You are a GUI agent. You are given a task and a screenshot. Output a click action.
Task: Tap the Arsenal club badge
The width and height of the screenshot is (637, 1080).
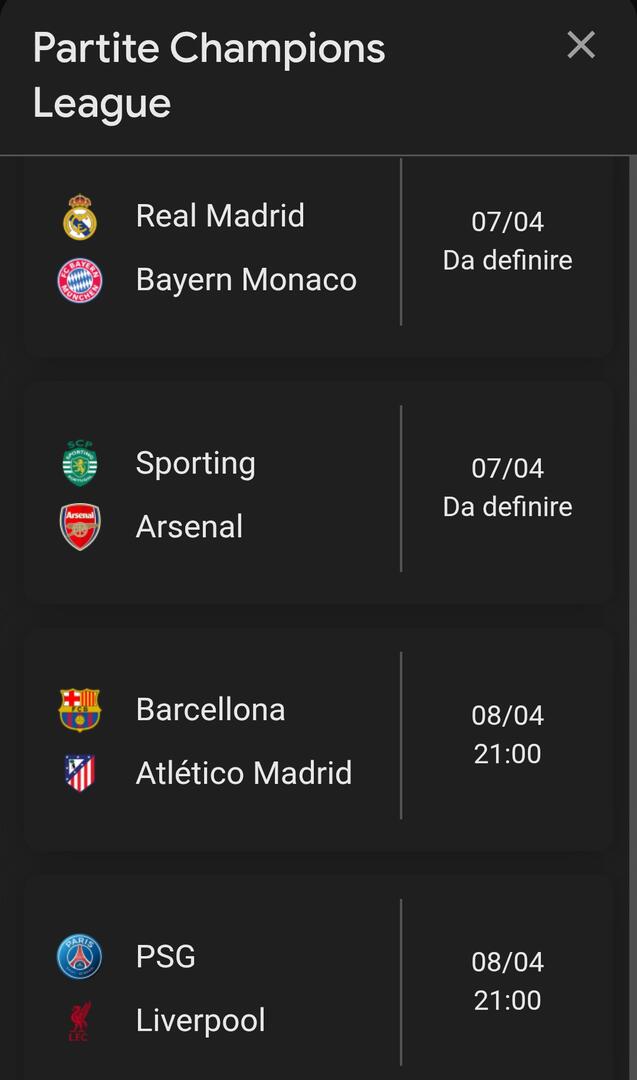point(80,526)
